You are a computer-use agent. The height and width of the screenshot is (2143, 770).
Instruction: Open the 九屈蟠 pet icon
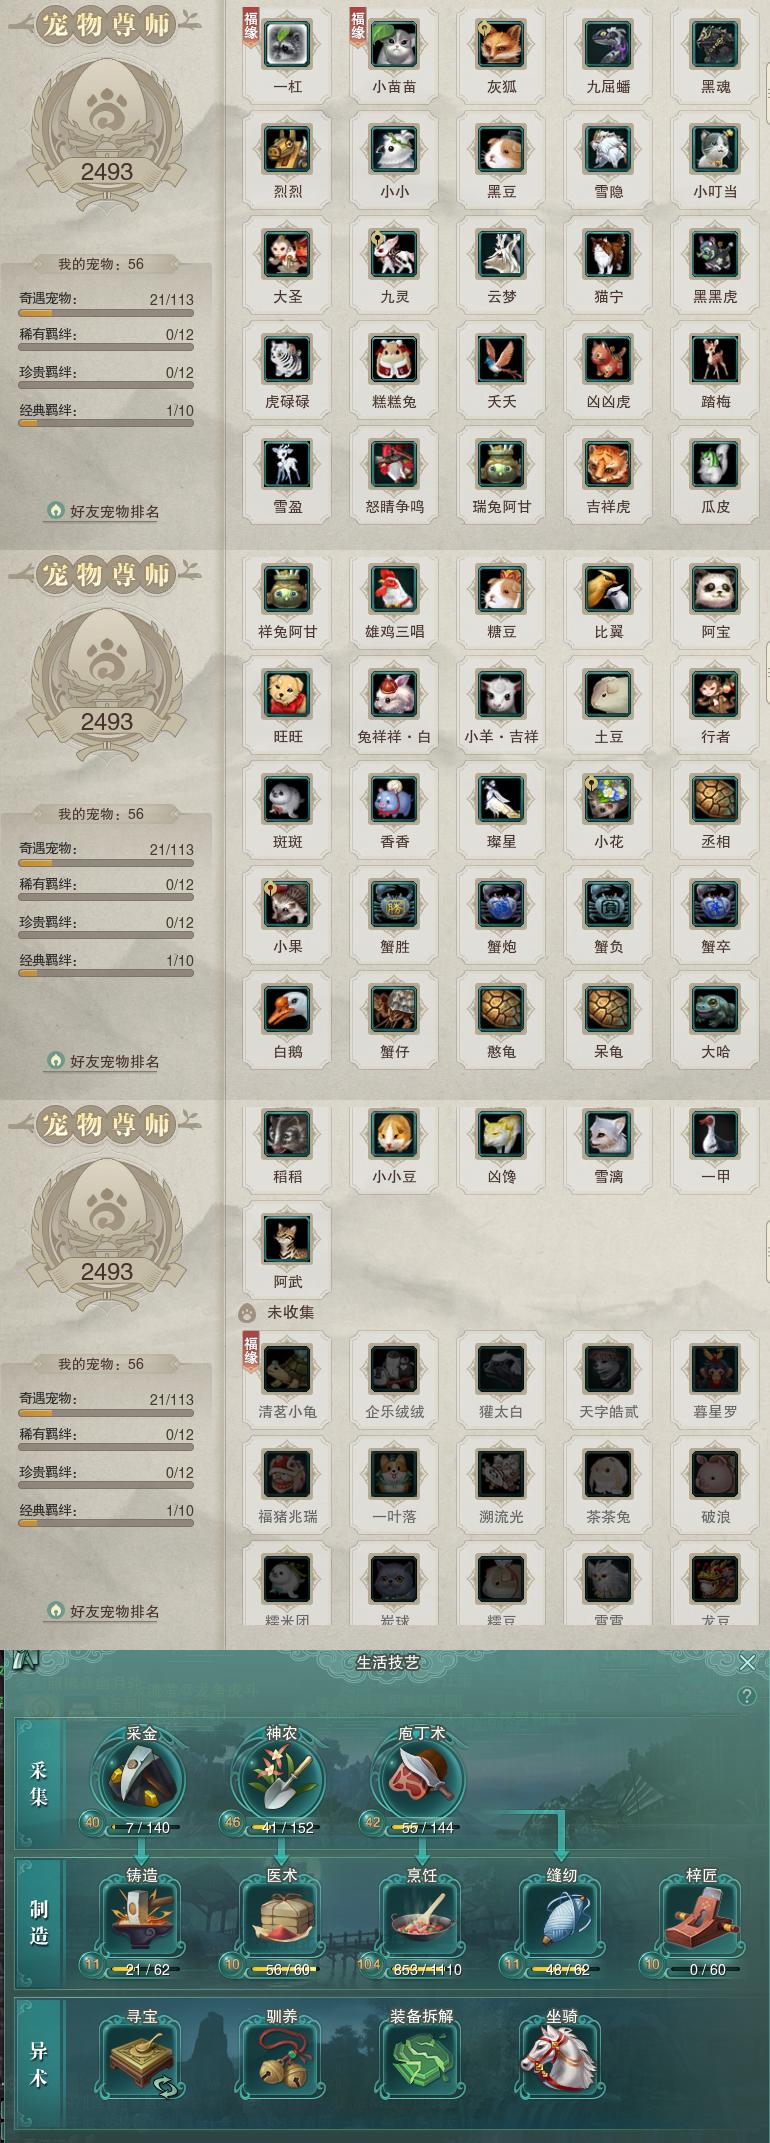coord(608,45)
